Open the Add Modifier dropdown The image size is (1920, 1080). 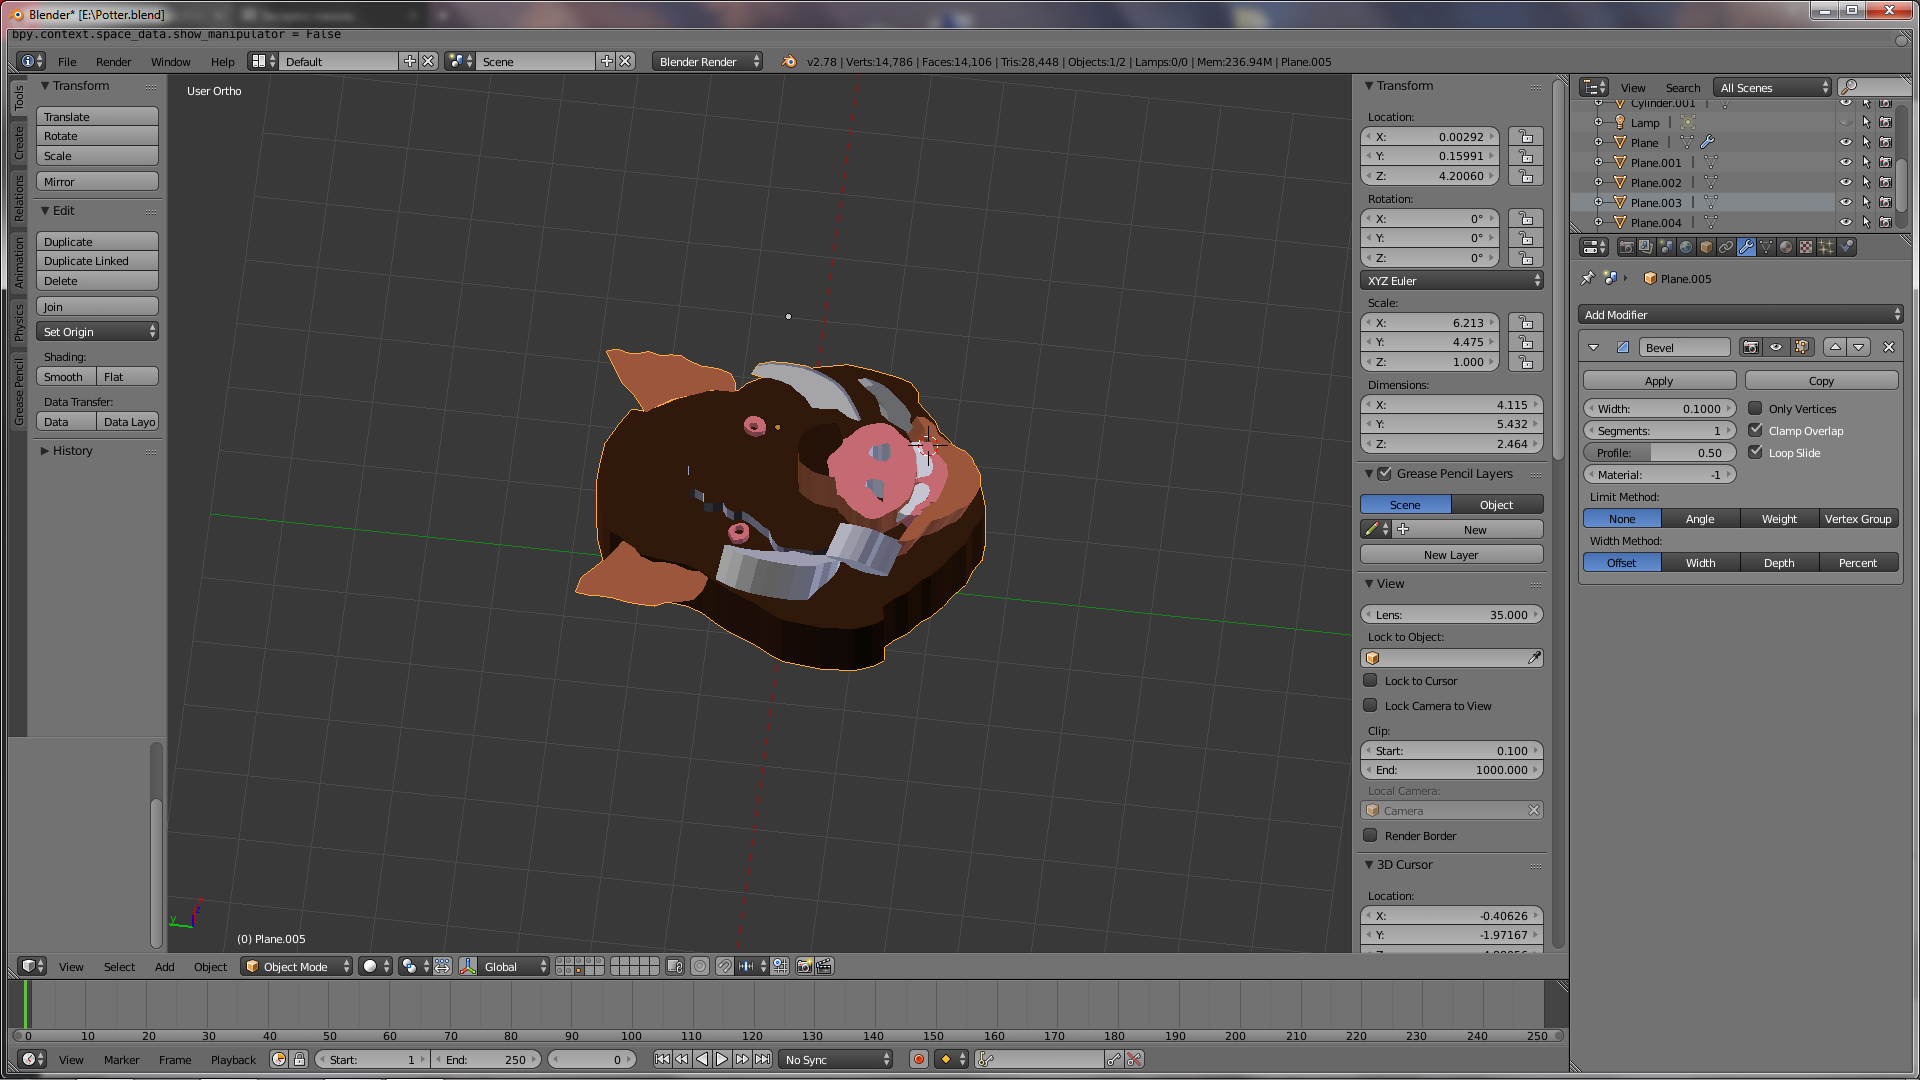click(1740, 314)
